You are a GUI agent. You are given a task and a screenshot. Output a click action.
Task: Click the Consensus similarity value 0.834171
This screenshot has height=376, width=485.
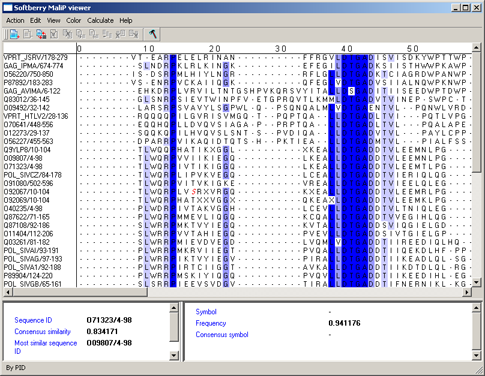coord(102,331)
